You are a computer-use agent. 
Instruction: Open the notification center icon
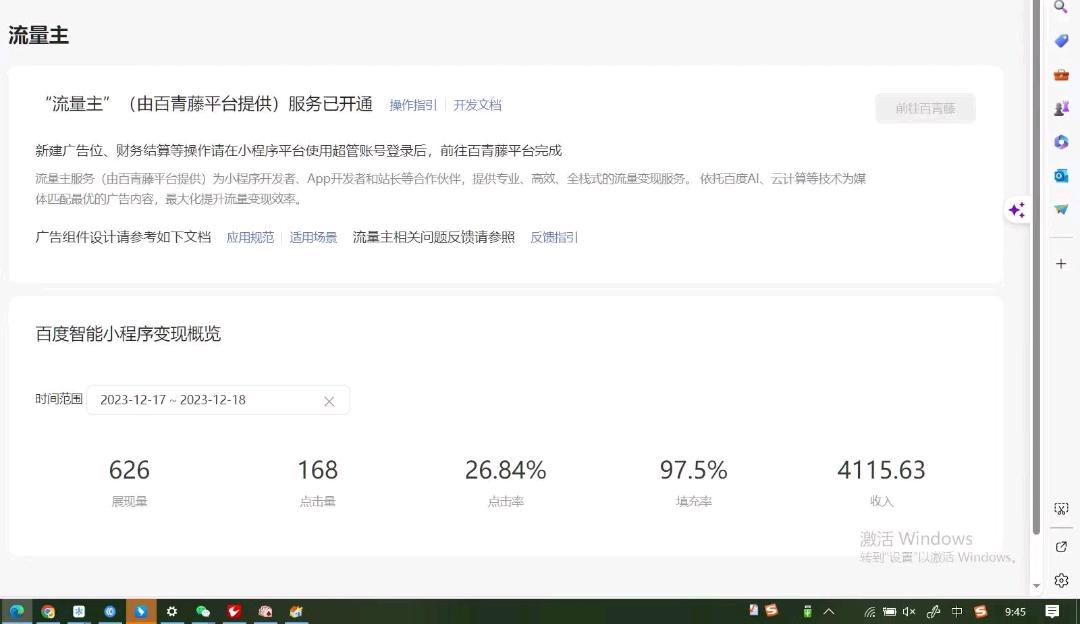(x=1052, y=611)
